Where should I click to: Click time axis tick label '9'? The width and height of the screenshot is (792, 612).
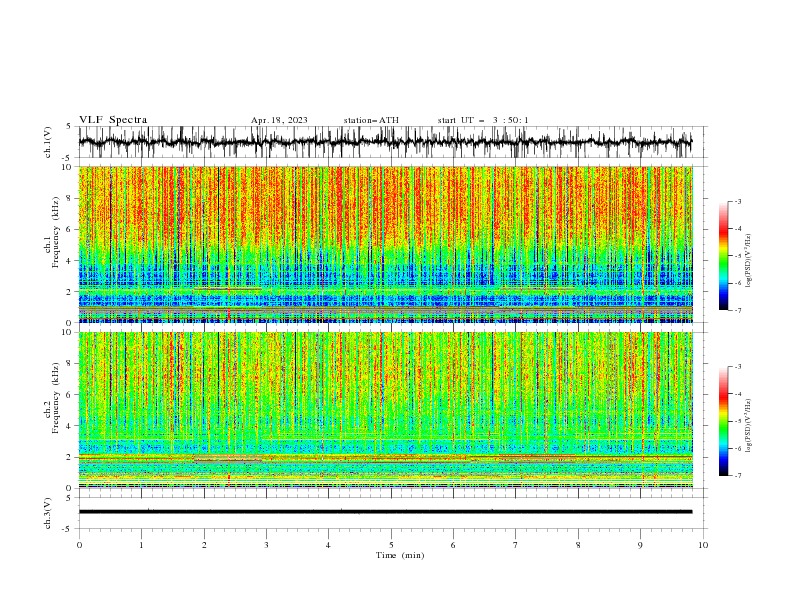point(640,545)
